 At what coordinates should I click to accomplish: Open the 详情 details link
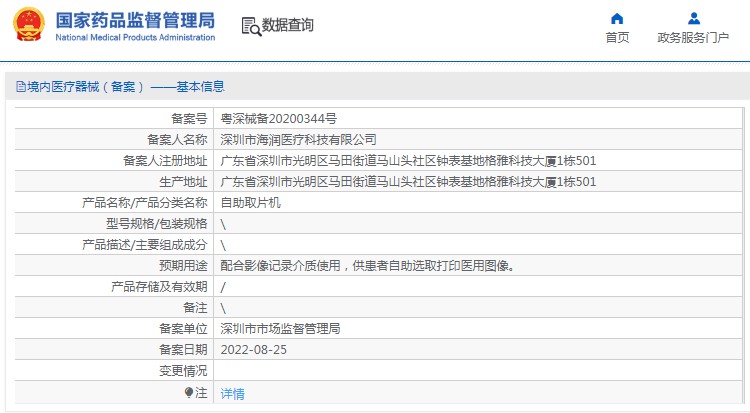click(x=232, y=393)
